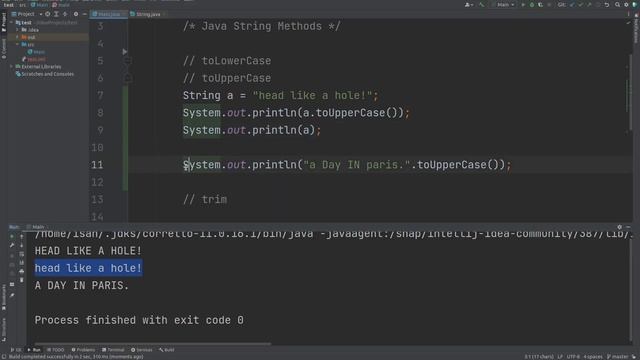Select the Main class in project tree
640x360 pixels.
click(36, 52)
